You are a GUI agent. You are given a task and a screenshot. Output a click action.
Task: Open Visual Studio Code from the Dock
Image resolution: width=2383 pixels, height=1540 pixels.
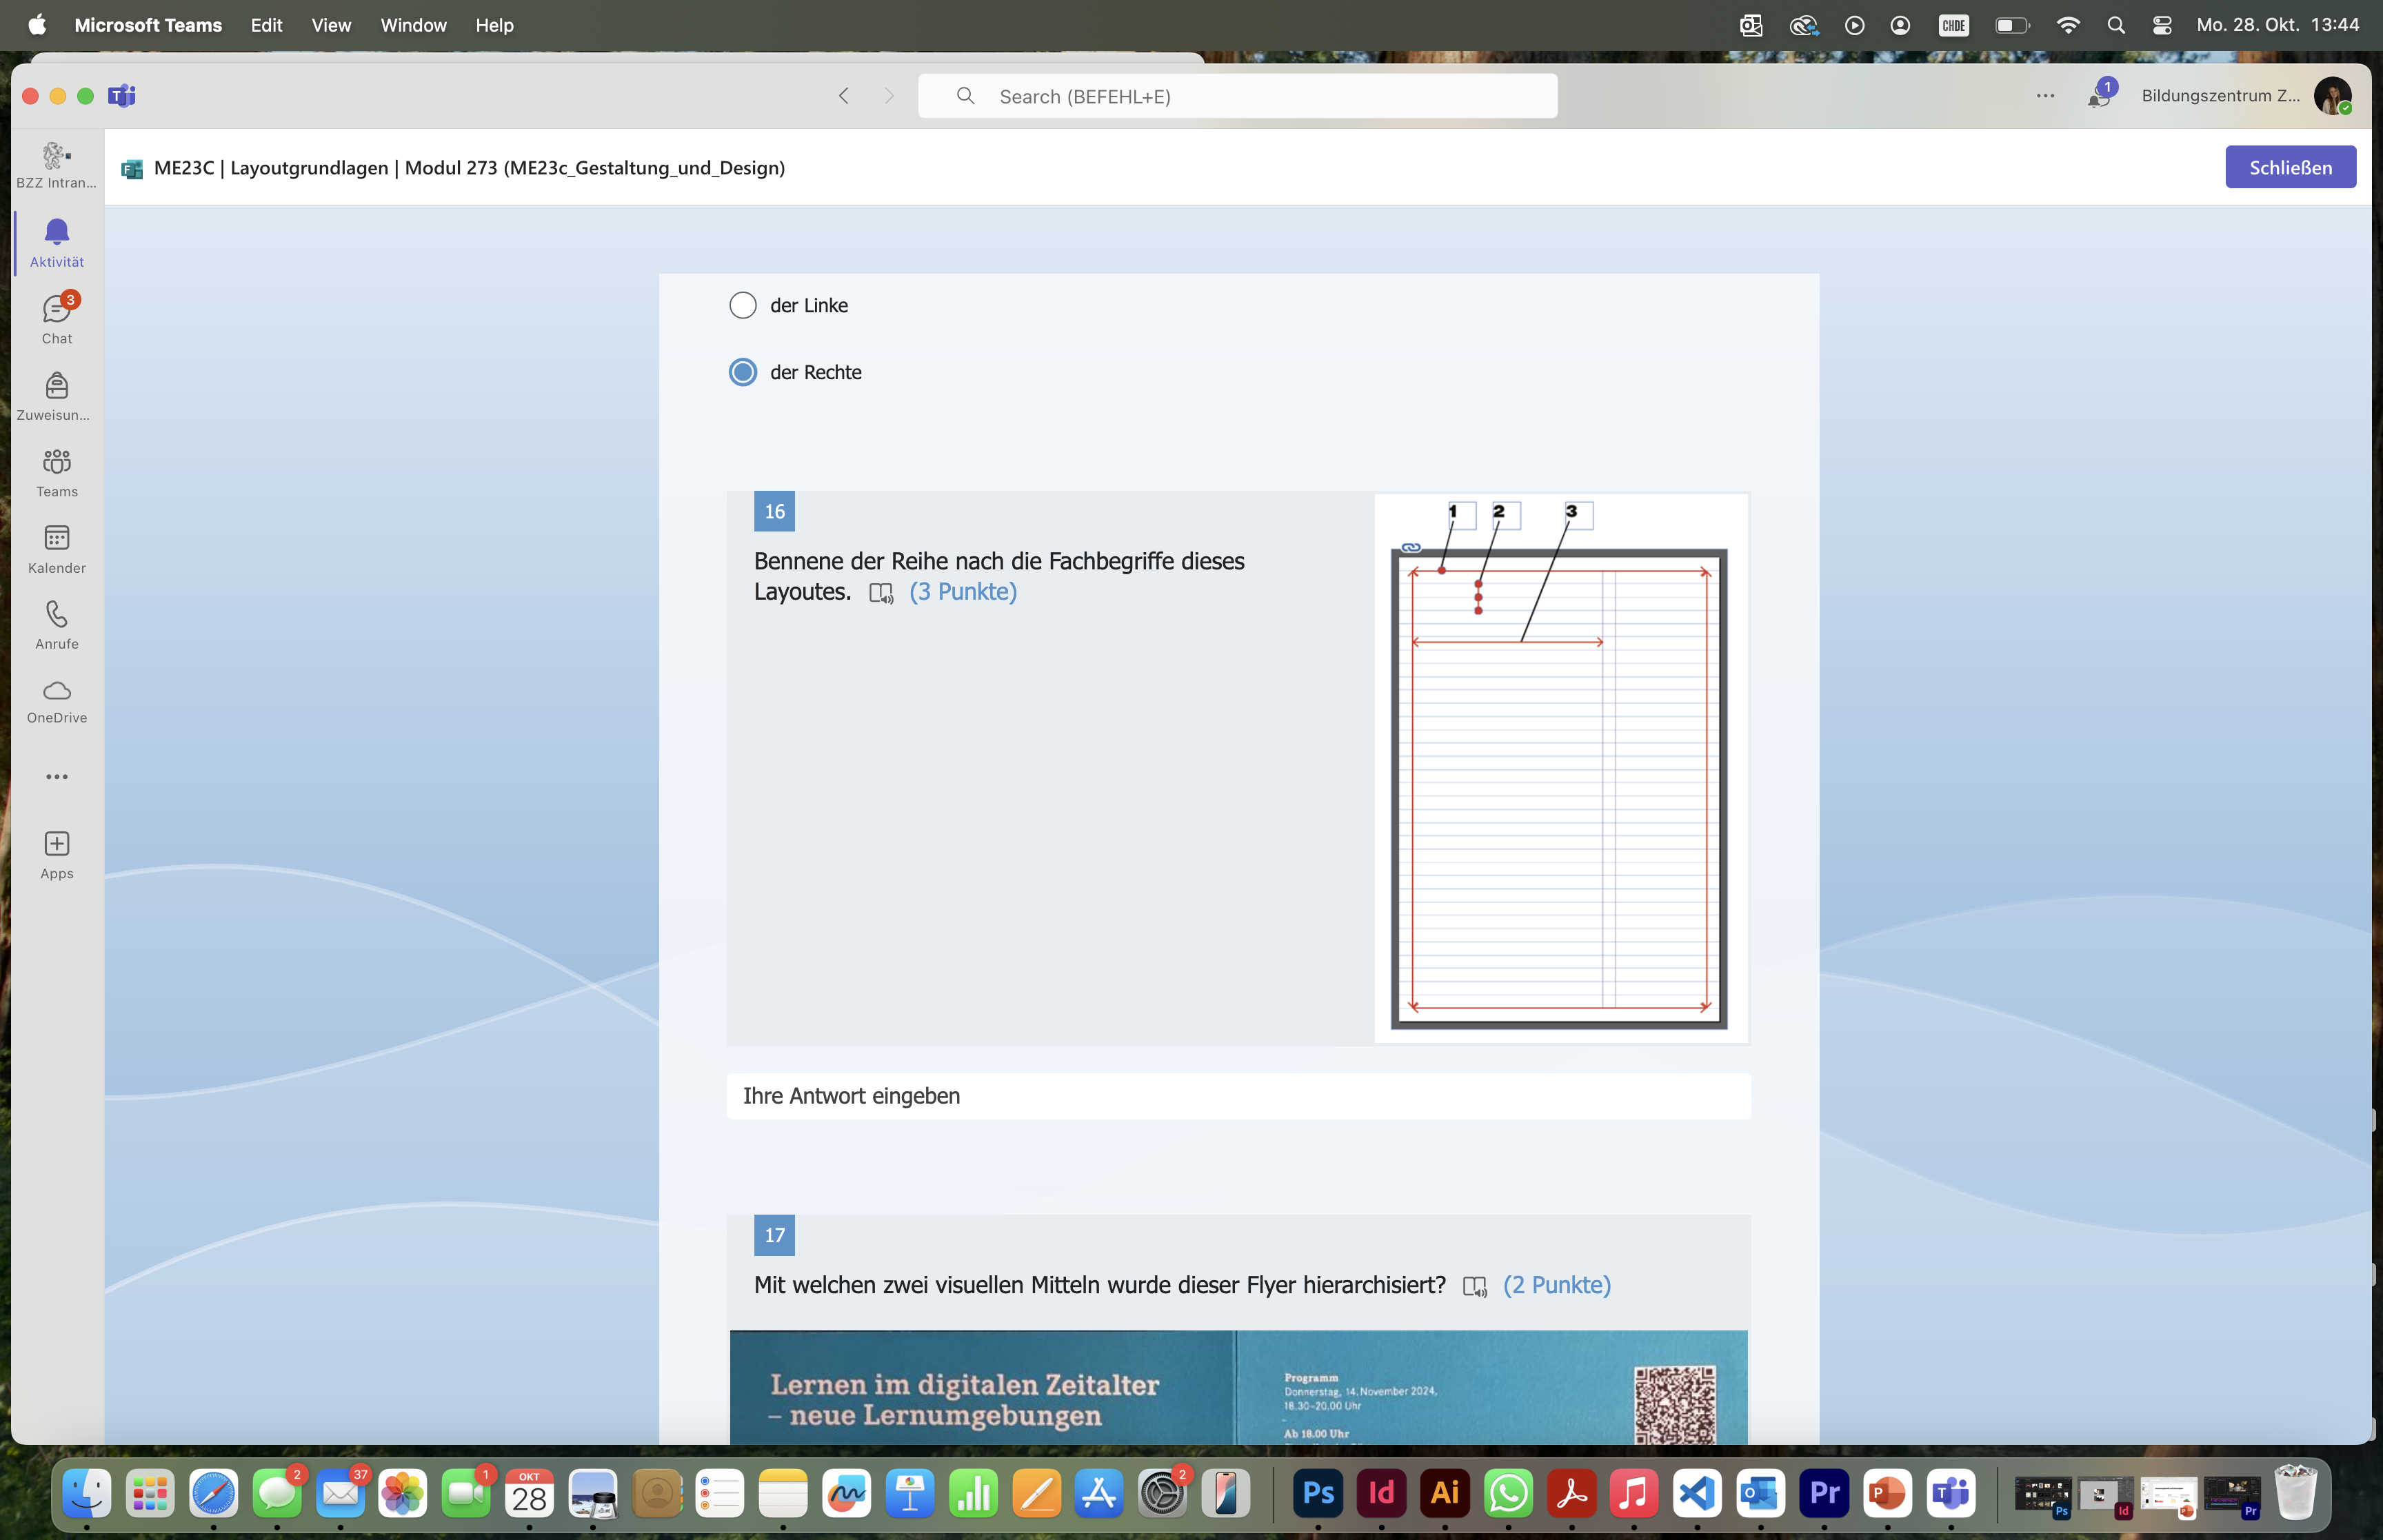click(x=1698, y=1493)
